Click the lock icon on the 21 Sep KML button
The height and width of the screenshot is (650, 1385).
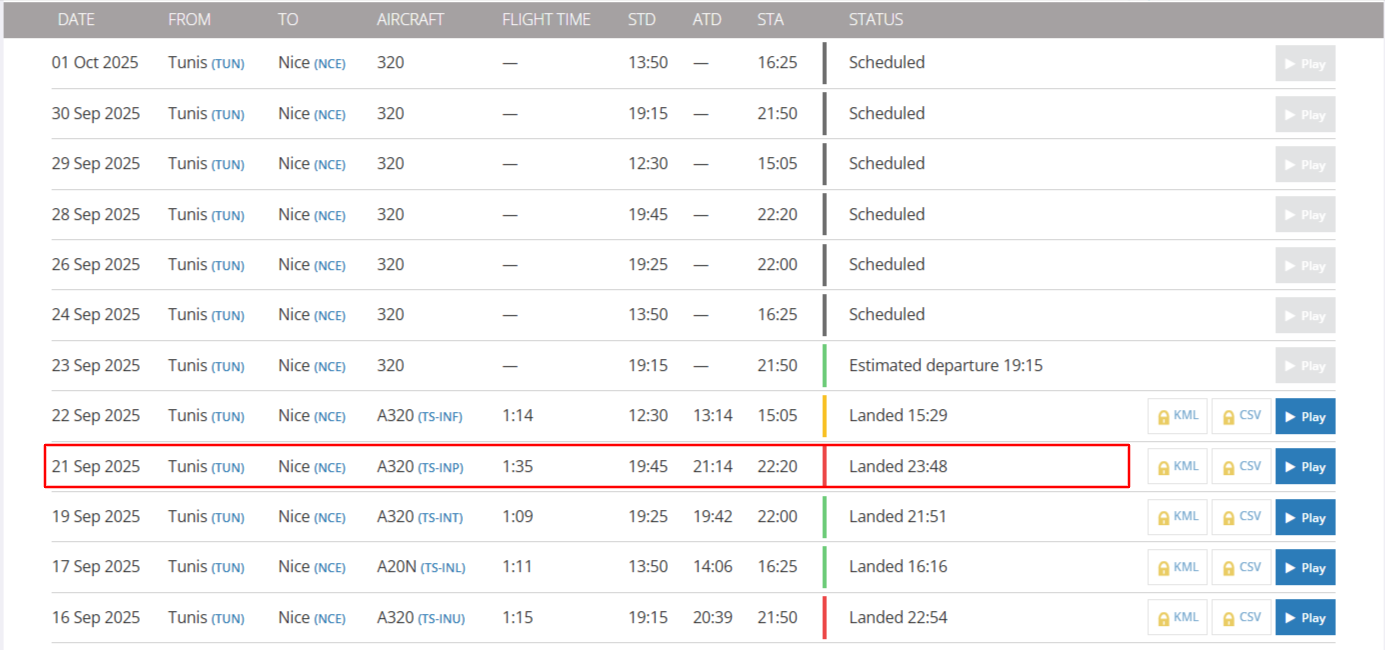tap(1162, 466)
